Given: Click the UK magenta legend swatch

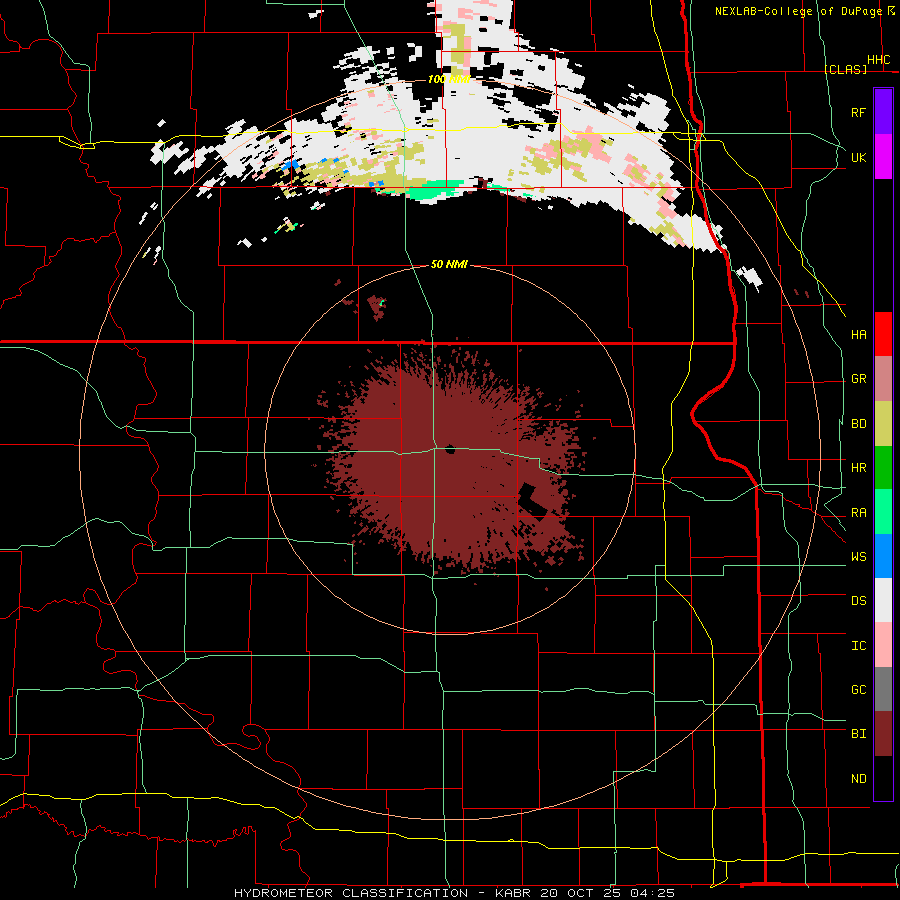Looking at the screenshot, I should coord(883,157).
